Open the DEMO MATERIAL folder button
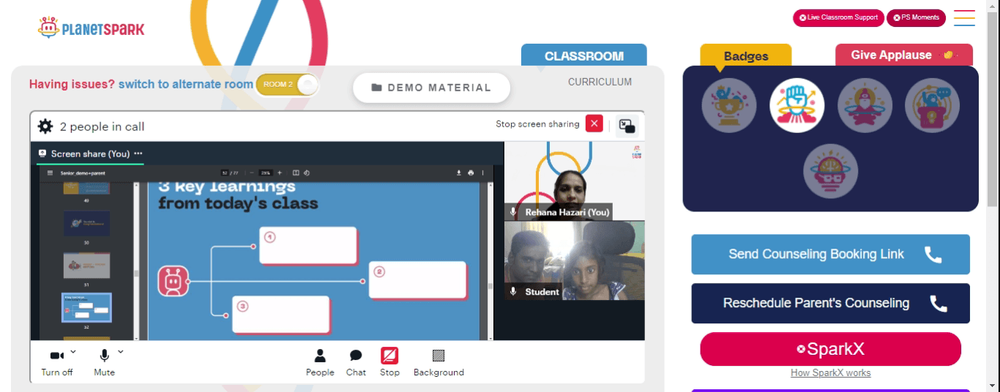The width and height of the screenshot is (1000, 392). click(432, 88)
